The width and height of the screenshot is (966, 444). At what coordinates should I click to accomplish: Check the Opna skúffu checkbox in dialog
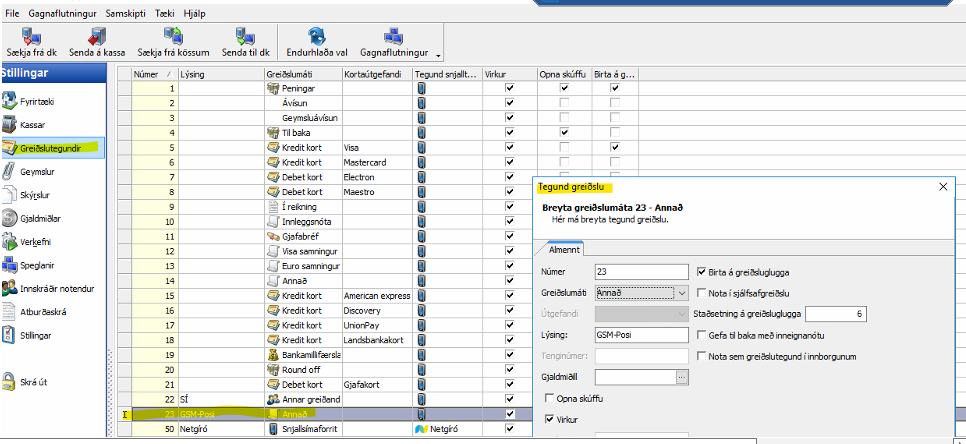[549, 400]
